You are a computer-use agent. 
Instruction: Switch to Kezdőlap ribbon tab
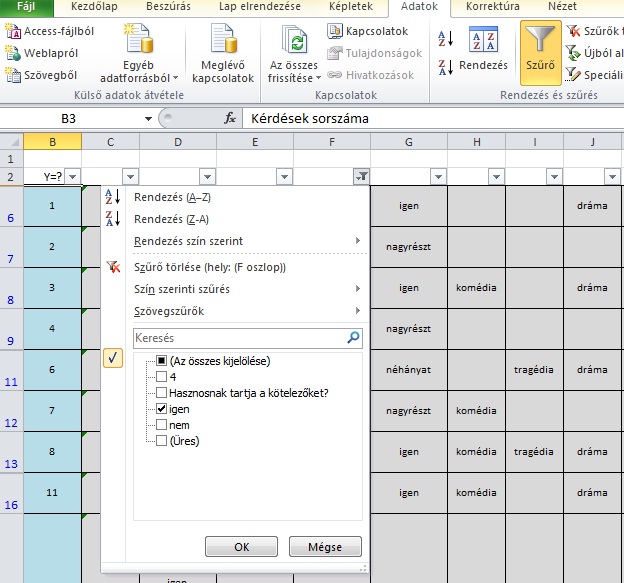pyautogui.click(x=94, y=7)
